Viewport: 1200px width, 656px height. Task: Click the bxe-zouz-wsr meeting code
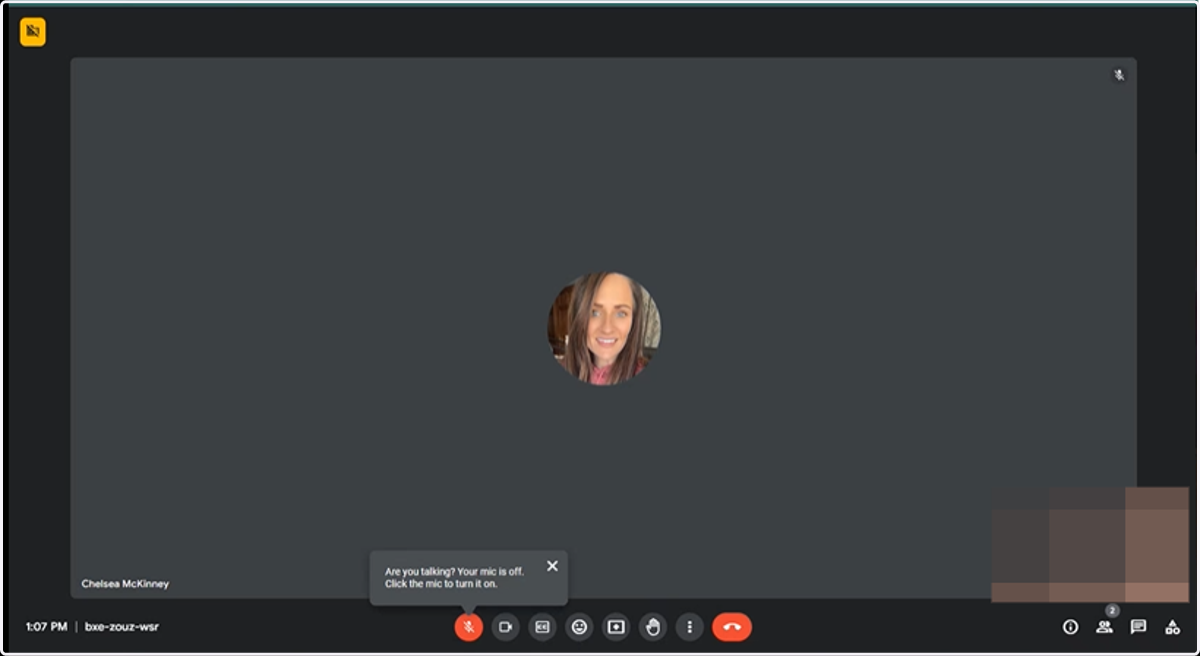click(122, 627)
